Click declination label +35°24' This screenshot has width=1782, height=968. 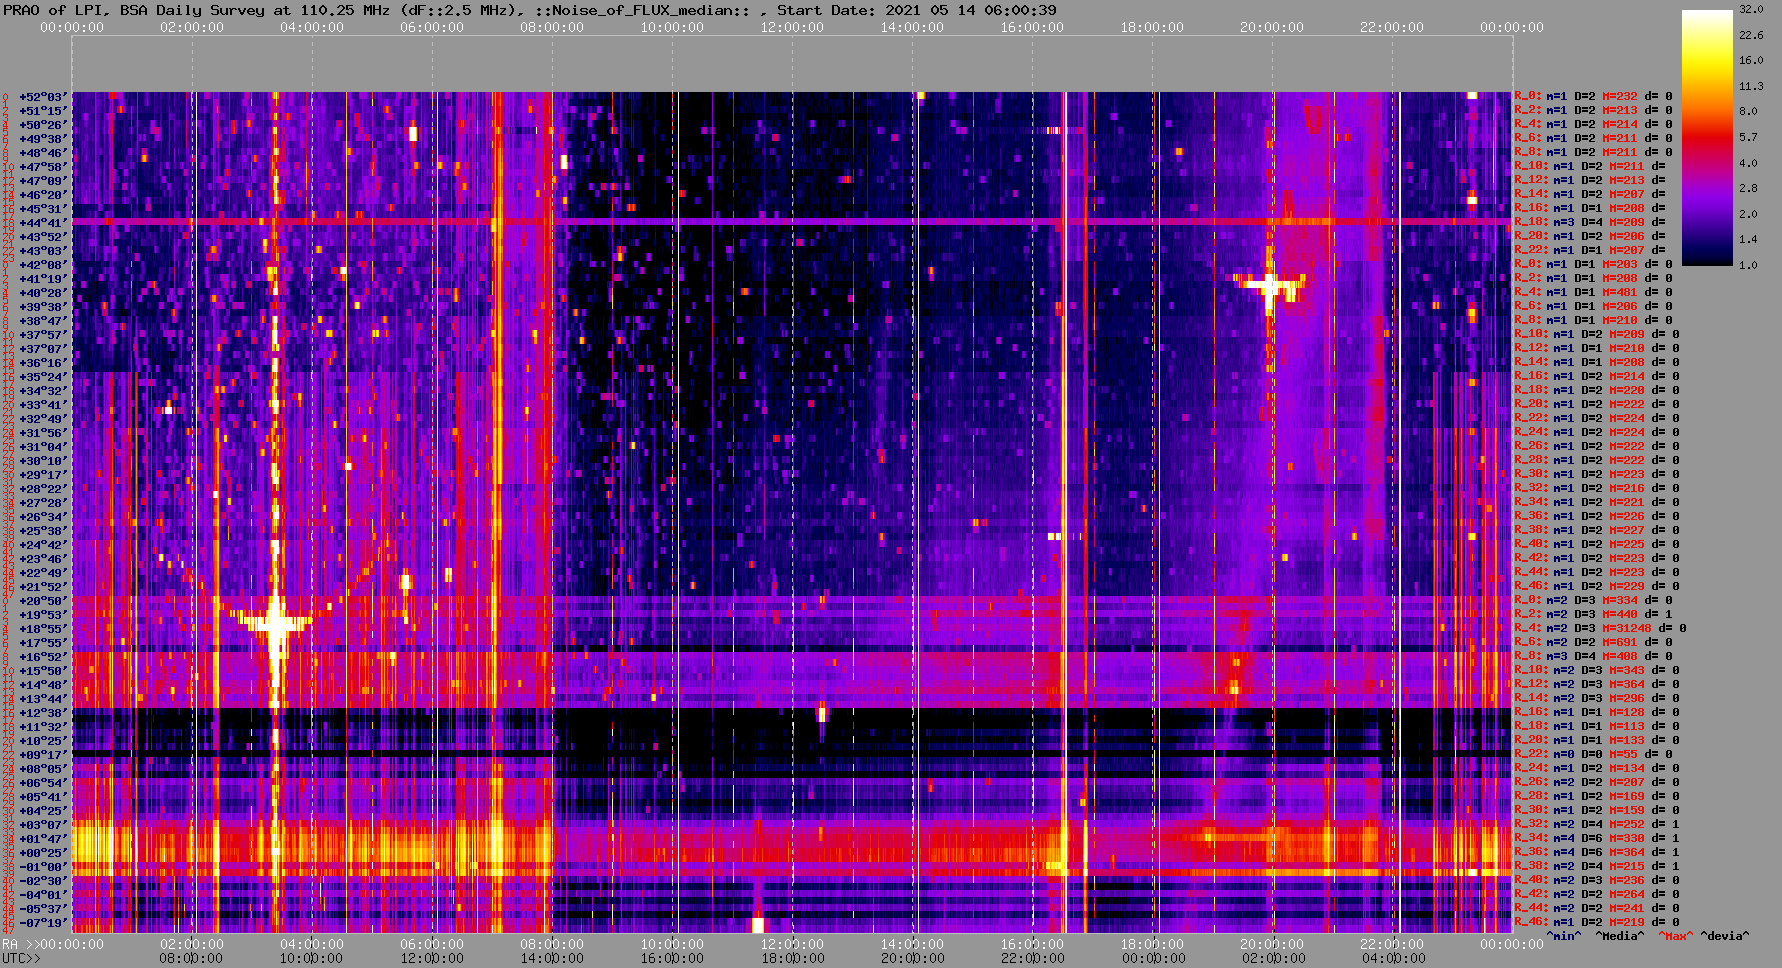43,377
